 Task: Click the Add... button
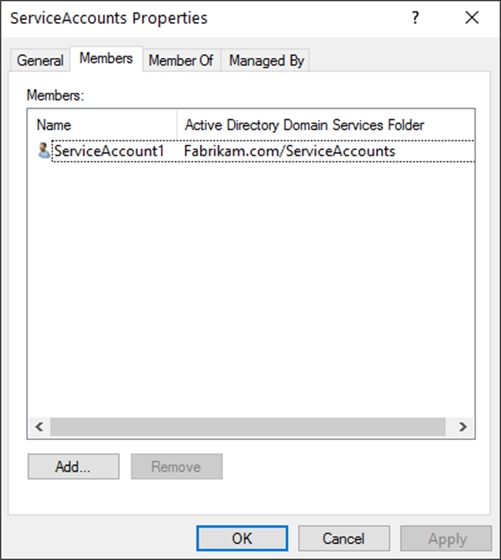pos(74,466)
